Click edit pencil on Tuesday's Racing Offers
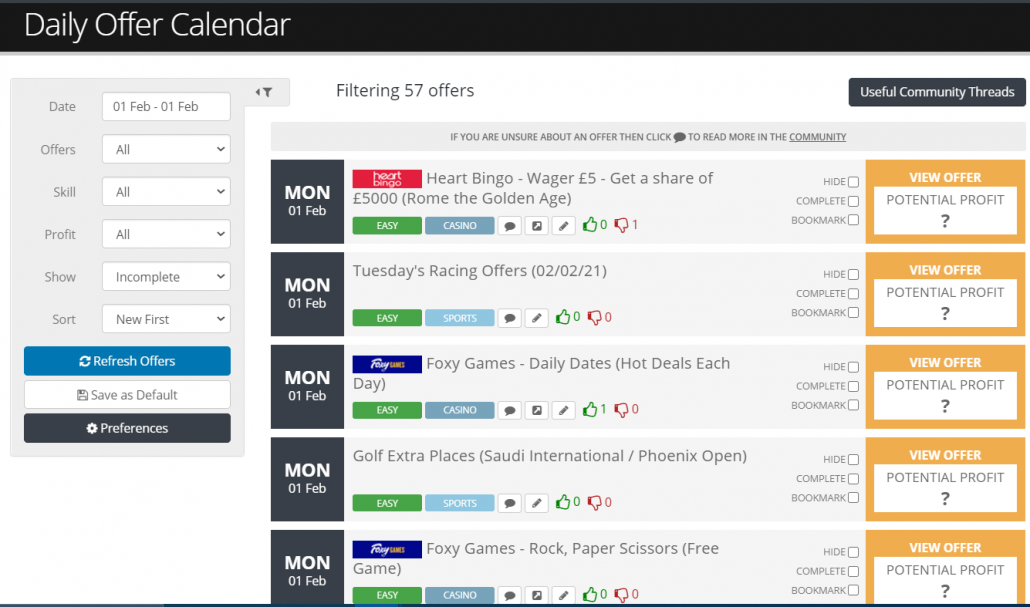 (x=537, y=319)
